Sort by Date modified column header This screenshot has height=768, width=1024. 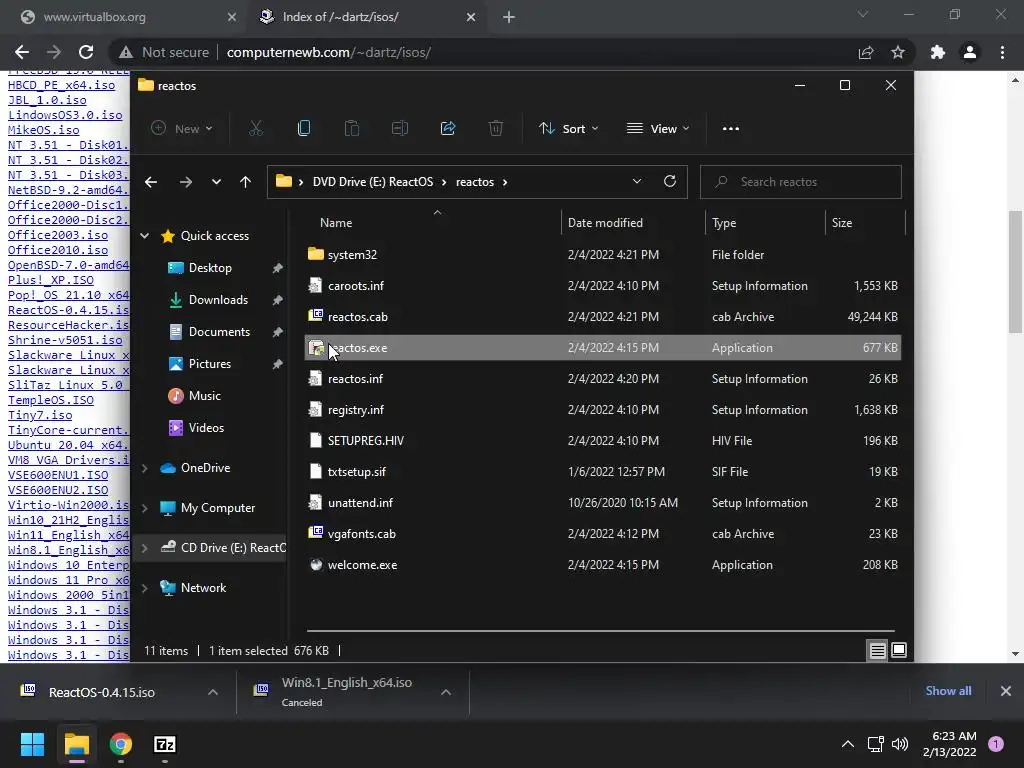pyautogui.click(x=605, y=223)
